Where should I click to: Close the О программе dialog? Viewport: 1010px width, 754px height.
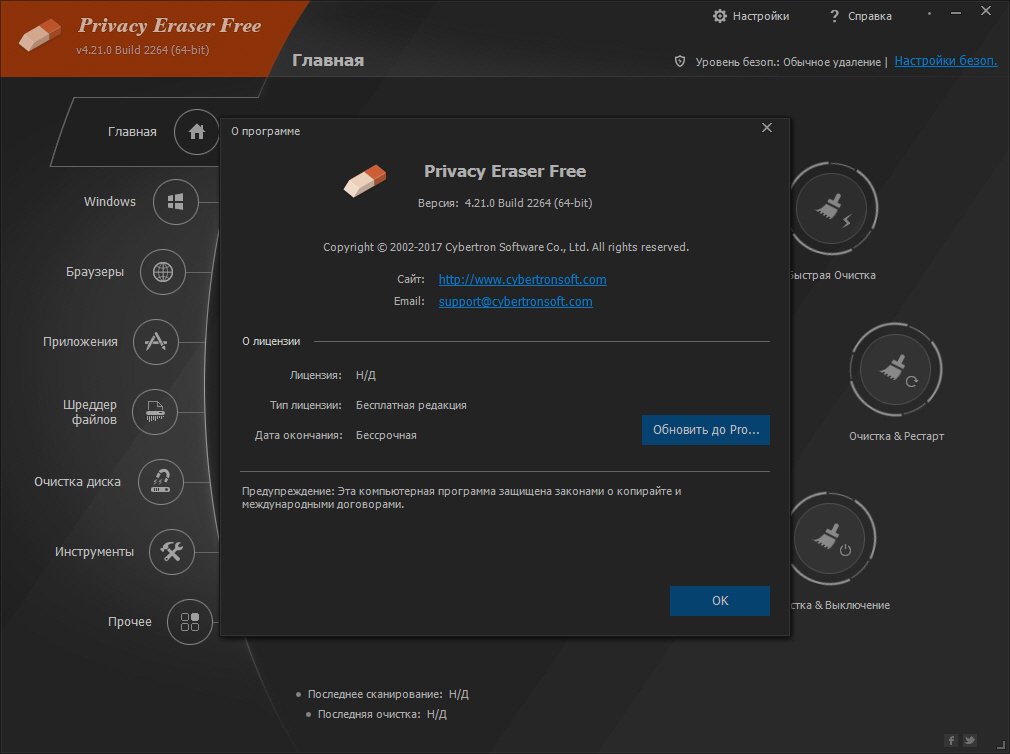(x=767, y=128)
